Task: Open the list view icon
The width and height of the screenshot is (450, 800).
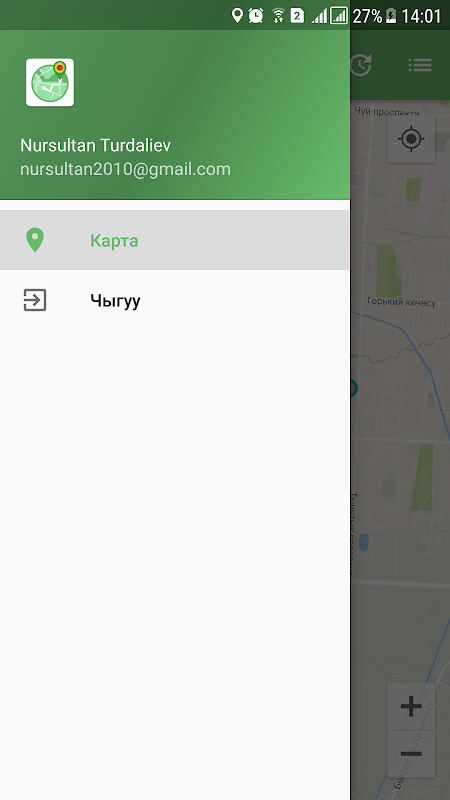Action: [x=420, y=65]
